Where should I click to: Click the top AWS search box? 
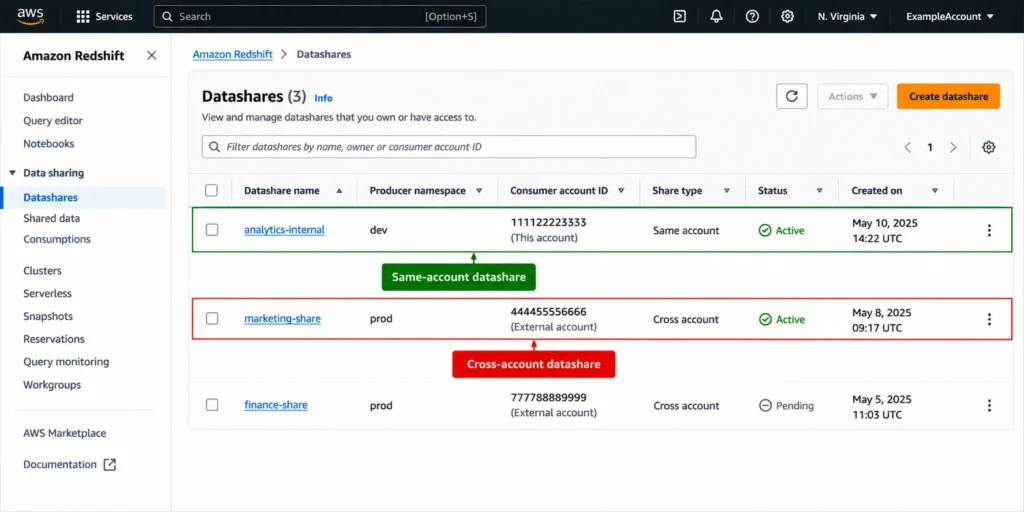(319, 16)
